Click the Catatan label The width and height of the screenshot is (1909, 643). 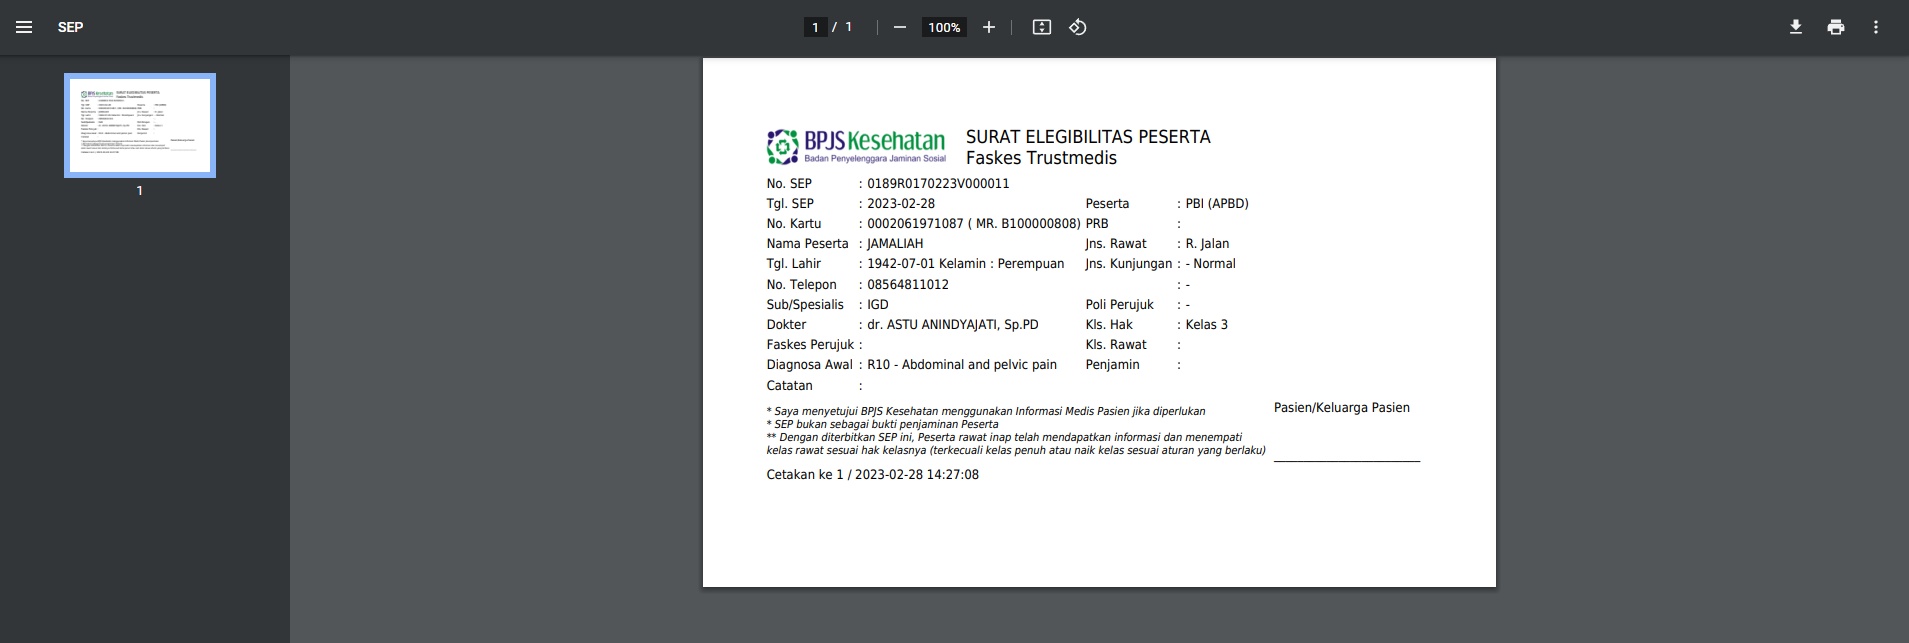[x=790, y=386]
